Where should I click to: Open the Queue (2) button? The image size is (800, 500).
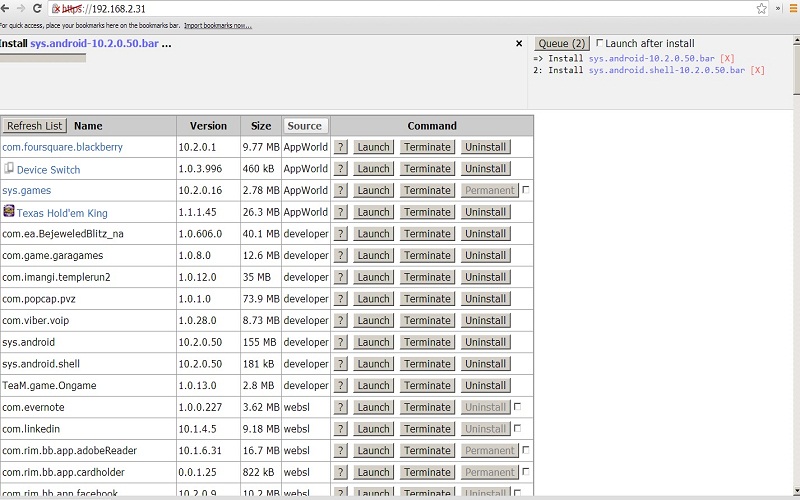point(562,43)
